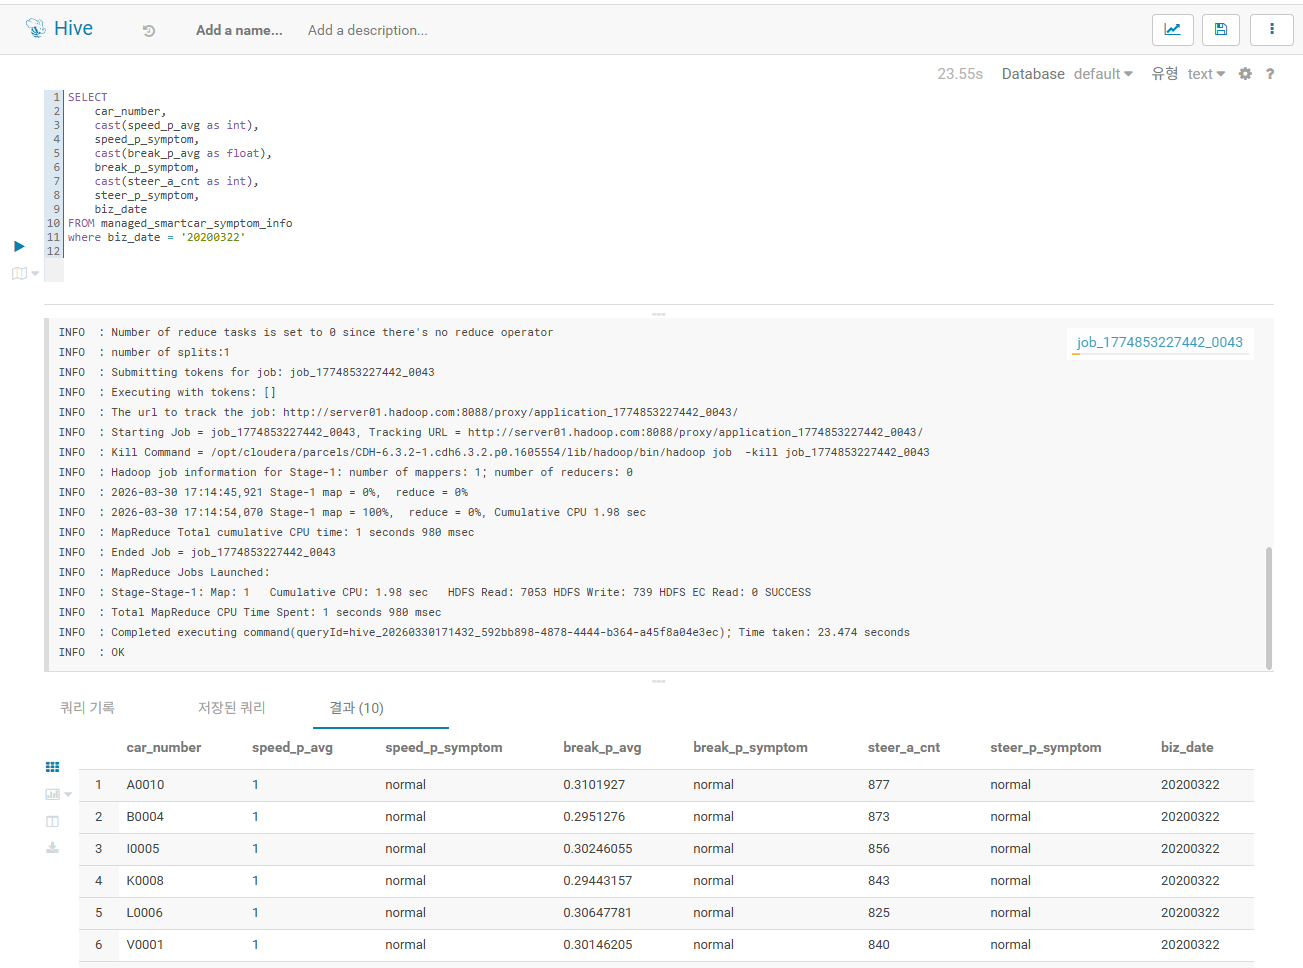Click the history clock icon near Hive

[x=149, y=31]
